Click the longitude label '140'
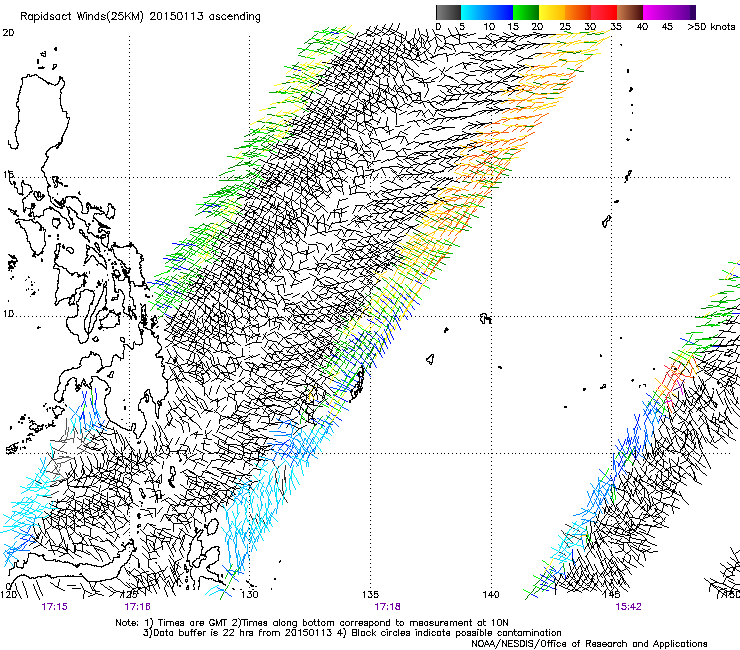Viewport: 740px width, 650px height. click(x=491, y=595)
